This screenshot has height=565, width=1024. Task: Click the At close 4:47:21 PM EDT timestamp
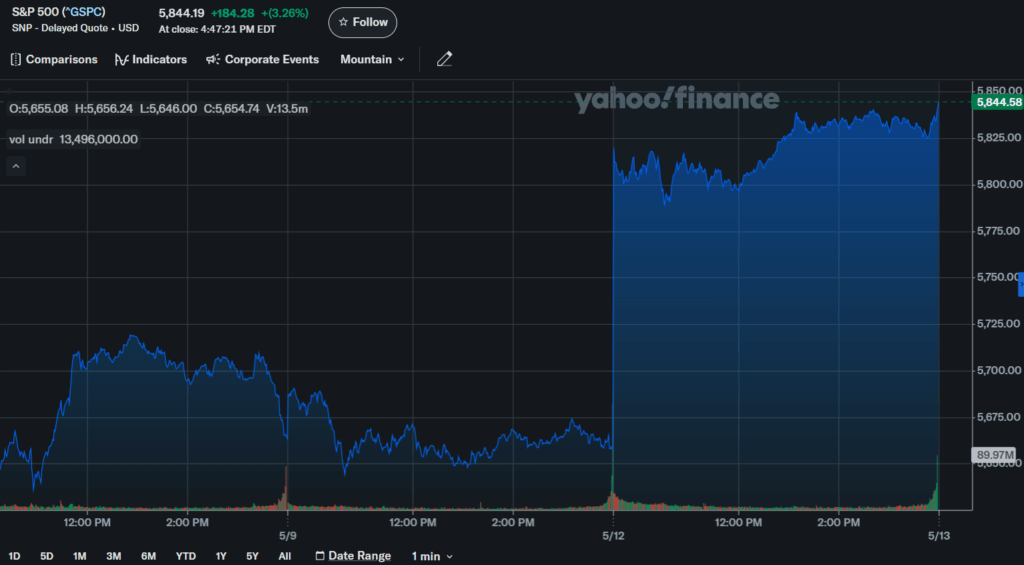217,29
